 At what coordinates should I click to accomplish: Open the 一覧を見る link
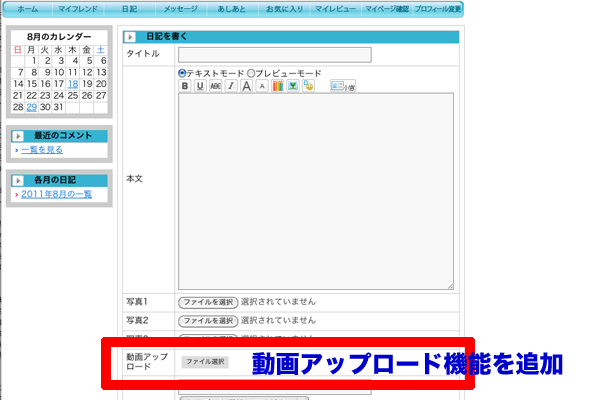pyautogui.click(x=42, y=149)
